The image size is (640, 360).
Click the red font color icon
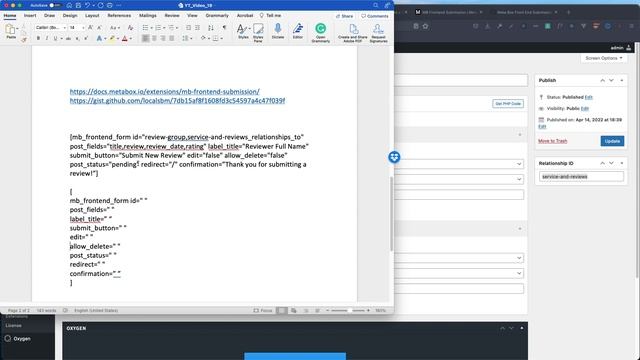point(125,38)
